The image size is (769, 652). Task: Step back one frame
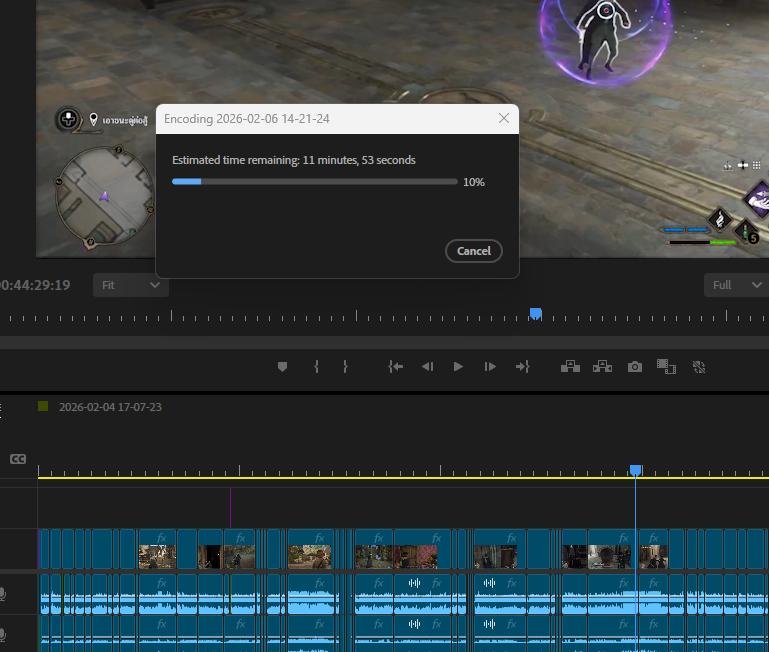(427, 366)
